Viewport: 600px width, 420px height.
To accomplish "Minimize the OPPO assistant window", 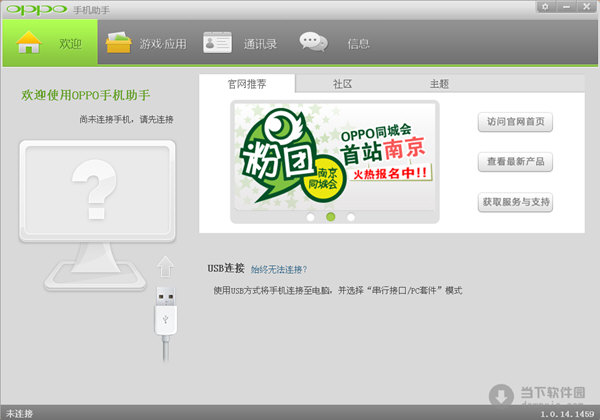I will (566, 7).
